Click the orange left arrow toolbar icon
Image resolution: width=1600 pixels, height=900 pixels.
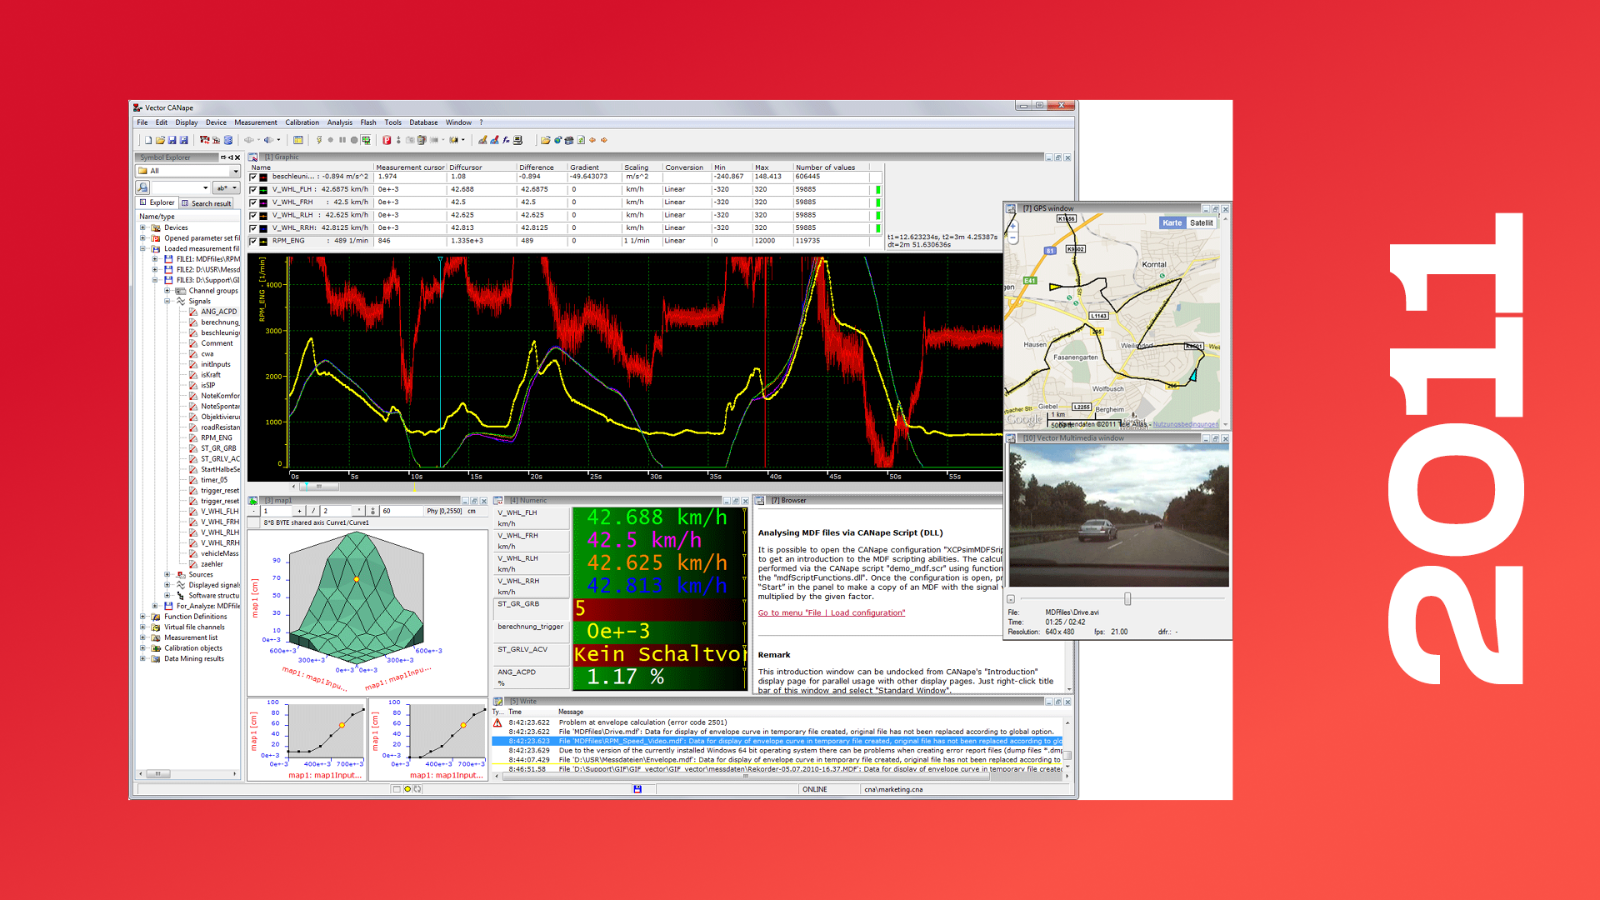[x=593, y=140]
